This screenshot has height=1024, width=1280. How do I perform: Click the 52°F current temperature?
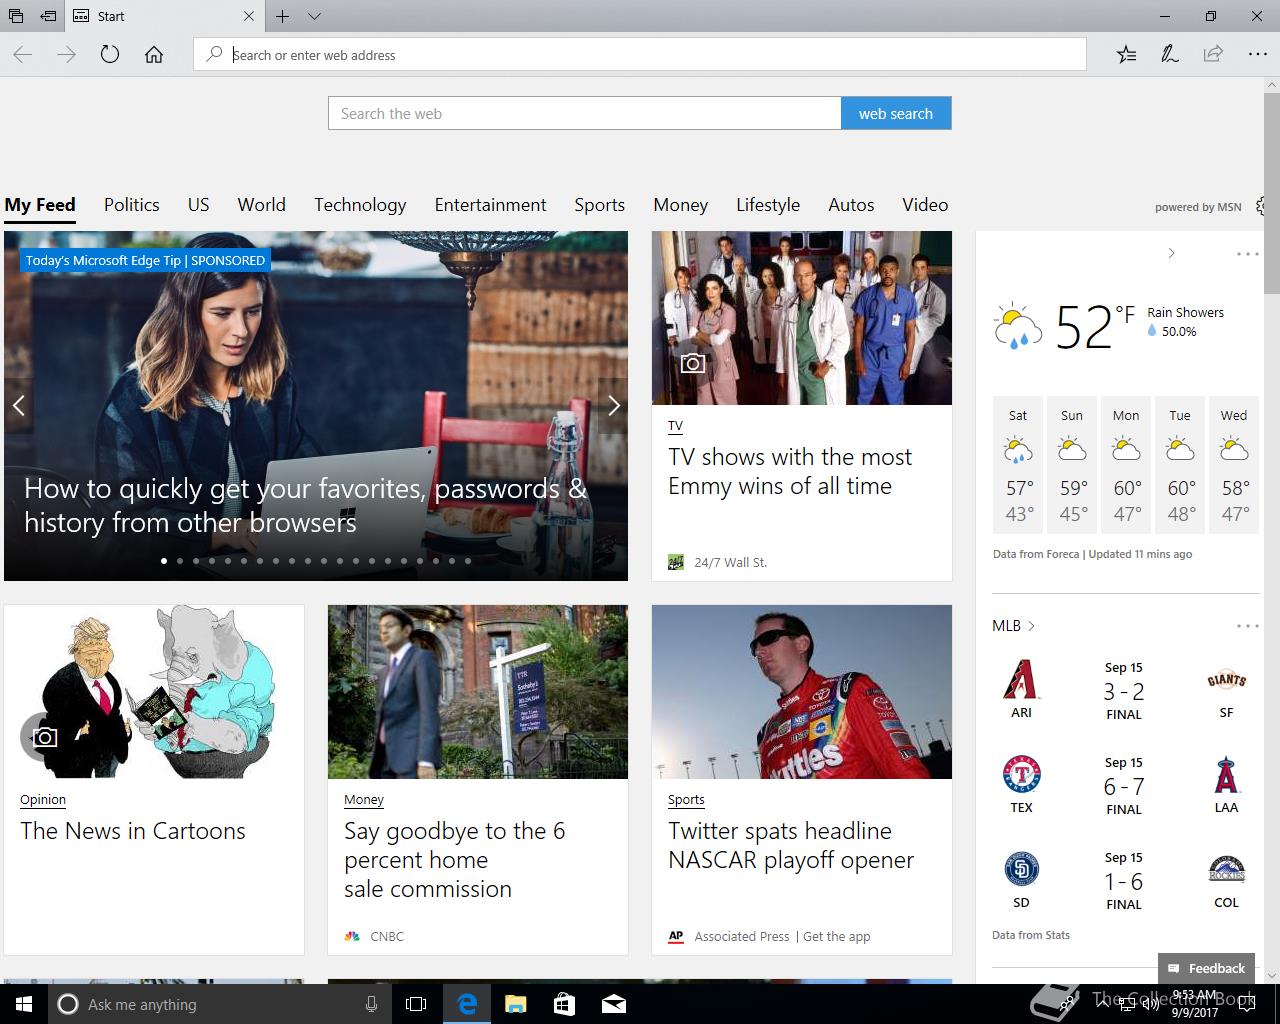click(x=1094, y=327)
